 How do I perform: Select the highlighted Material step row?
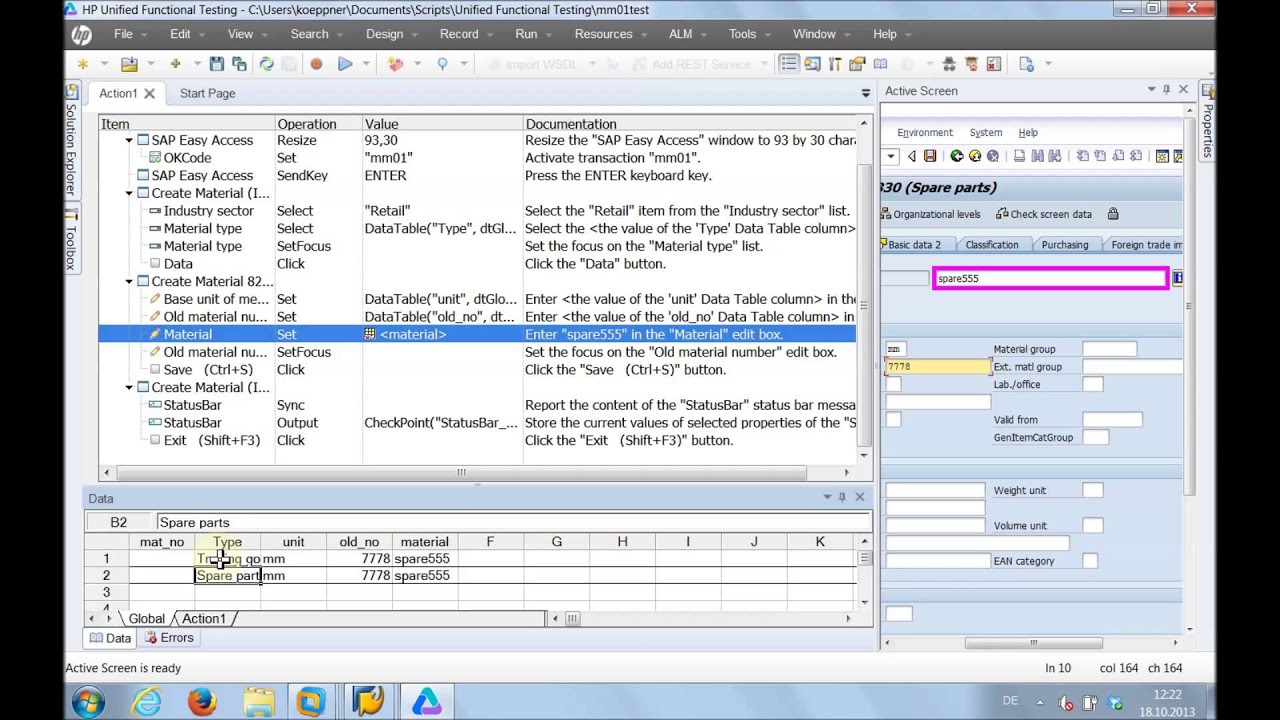477,334
